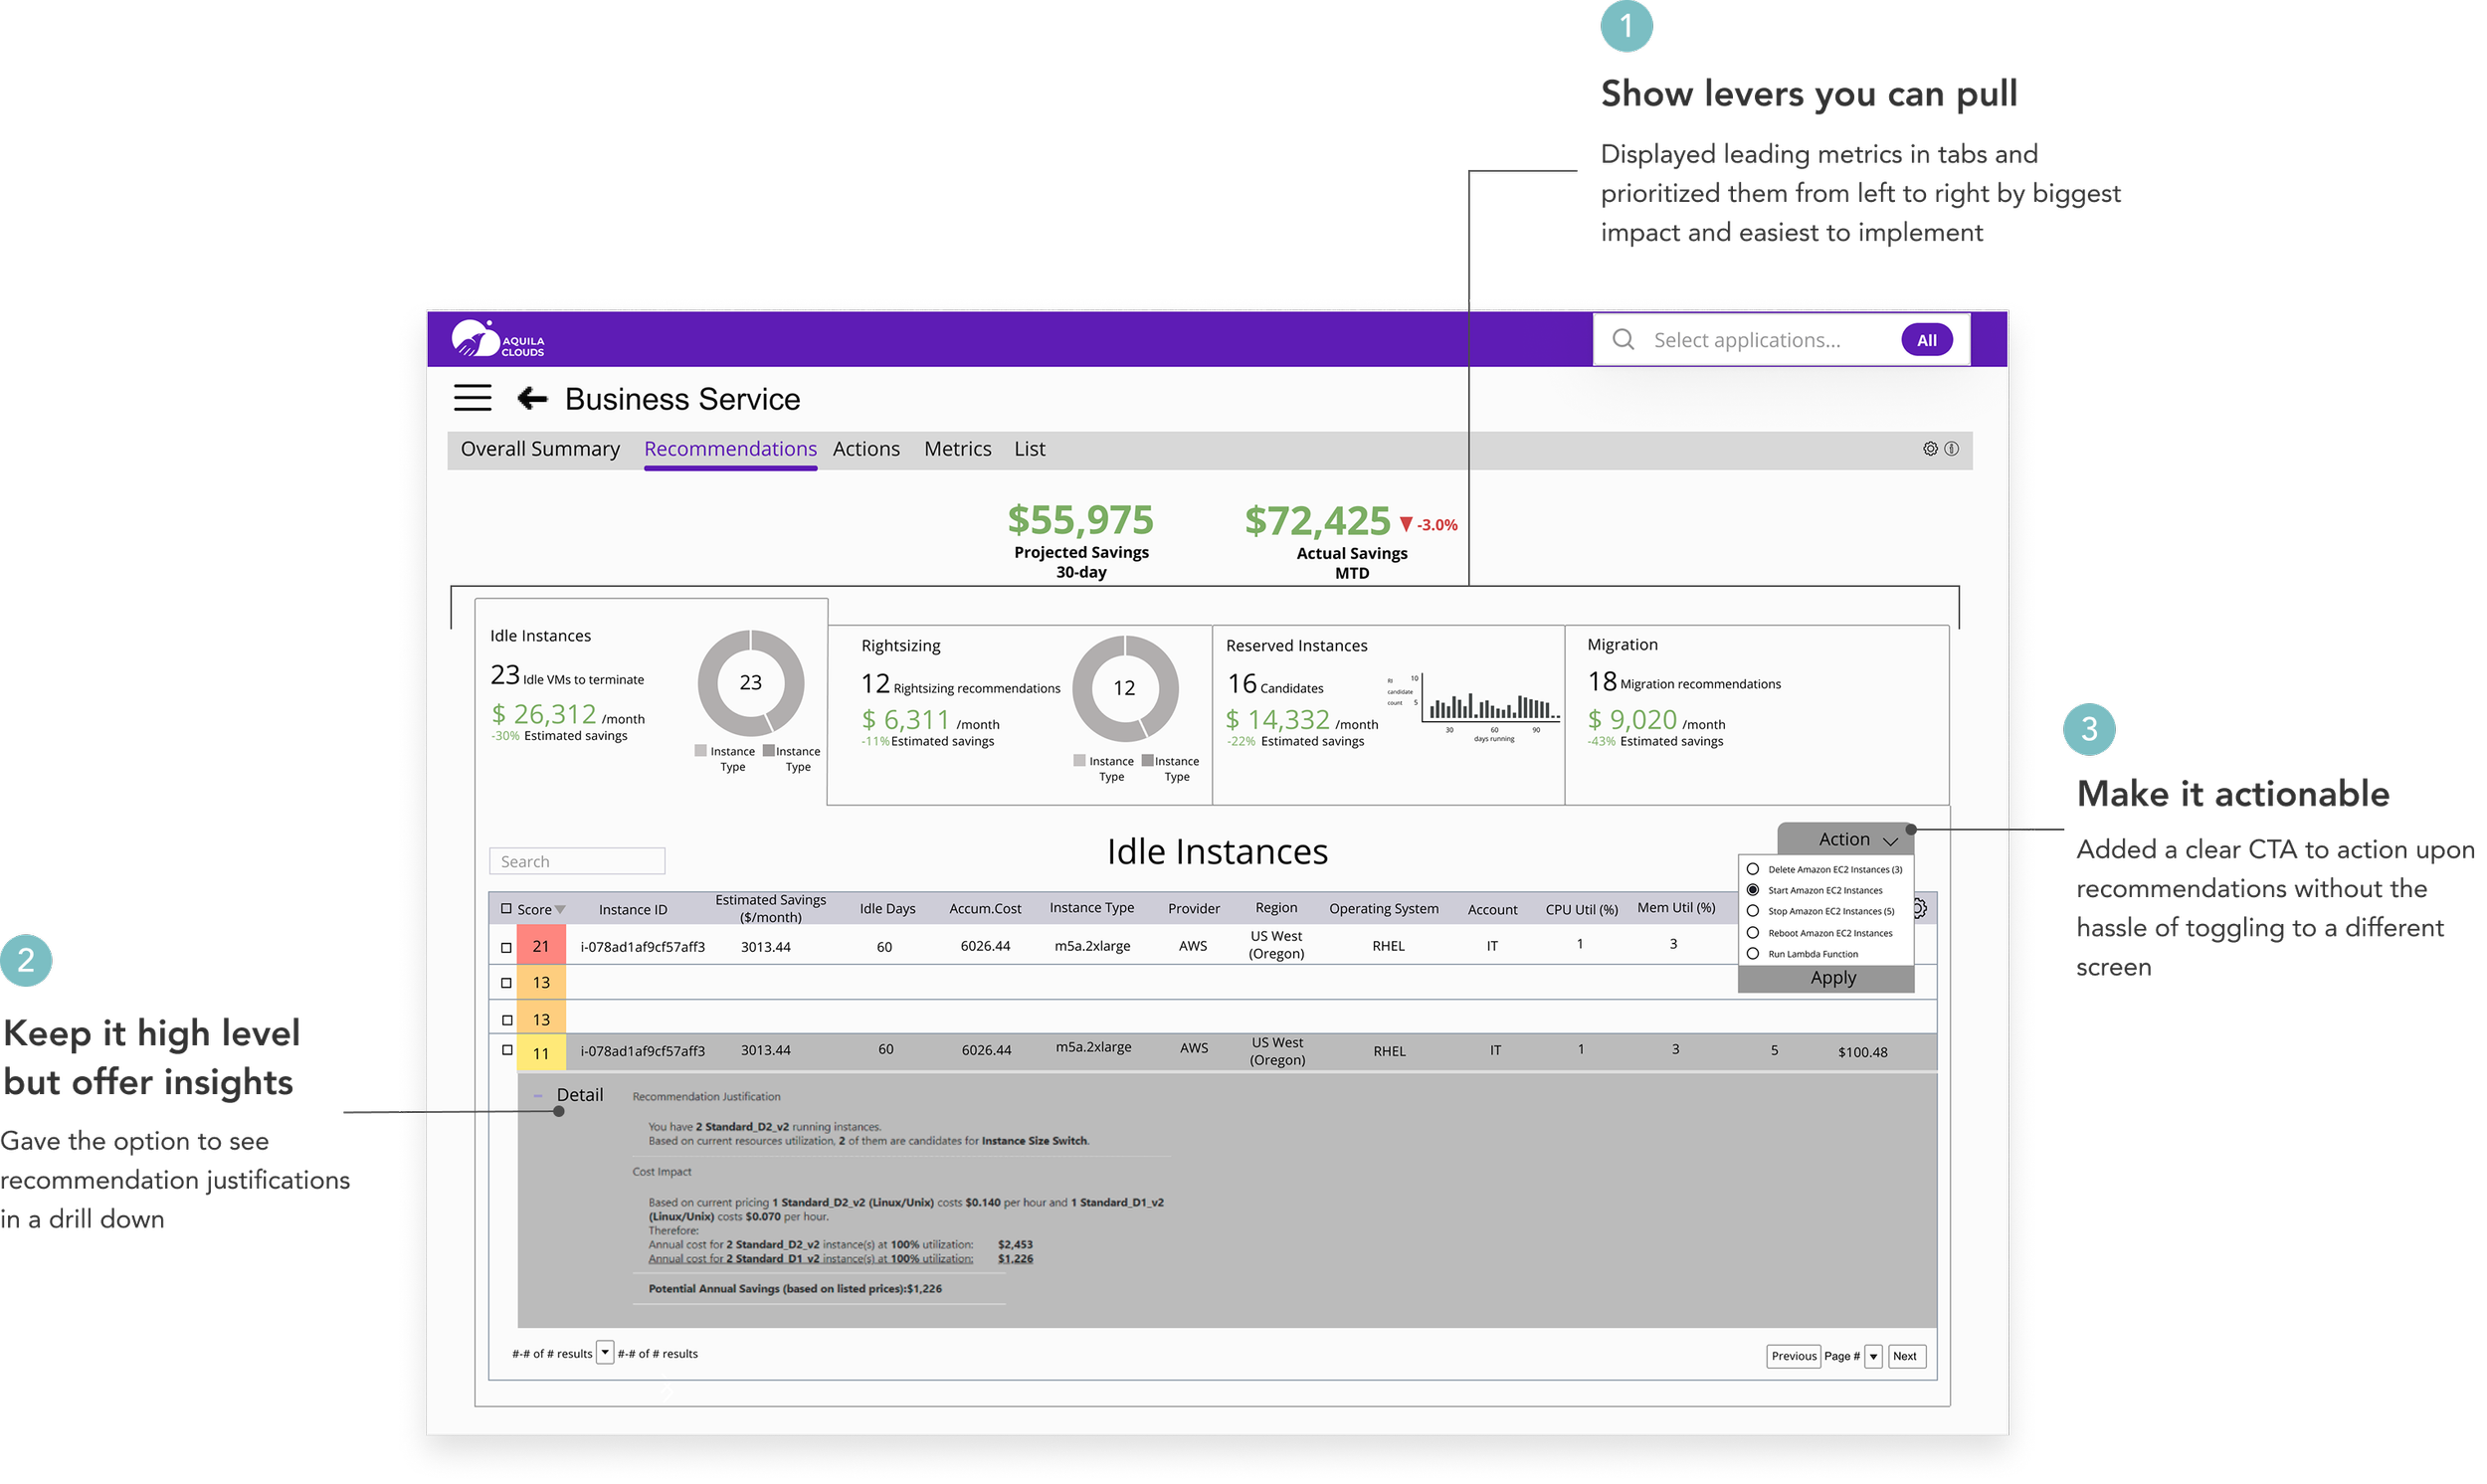Screen dimensions: 2487x1484
Task: Sort by Score column arrow
Action: [560, 910]
